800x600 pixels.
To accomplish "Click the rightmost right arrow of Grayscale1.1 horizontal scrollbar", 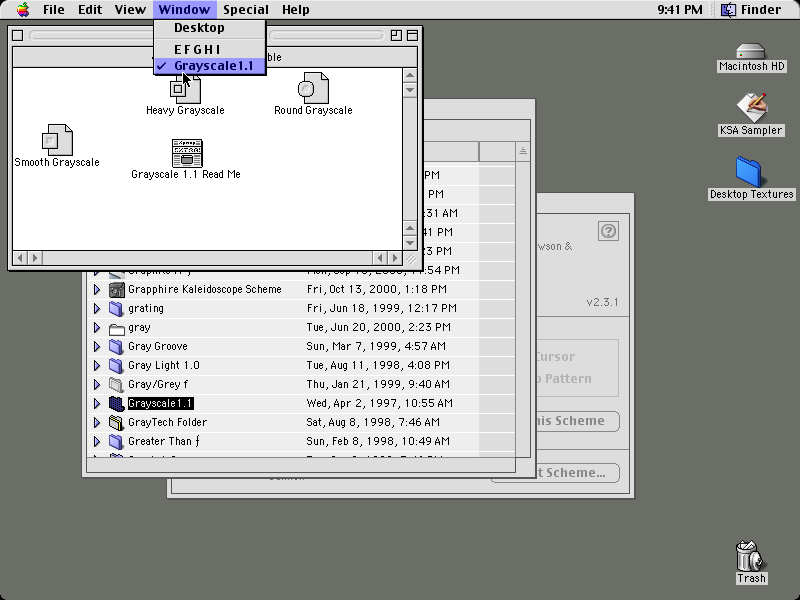I will pyautogui.click(x=395, y=258).
